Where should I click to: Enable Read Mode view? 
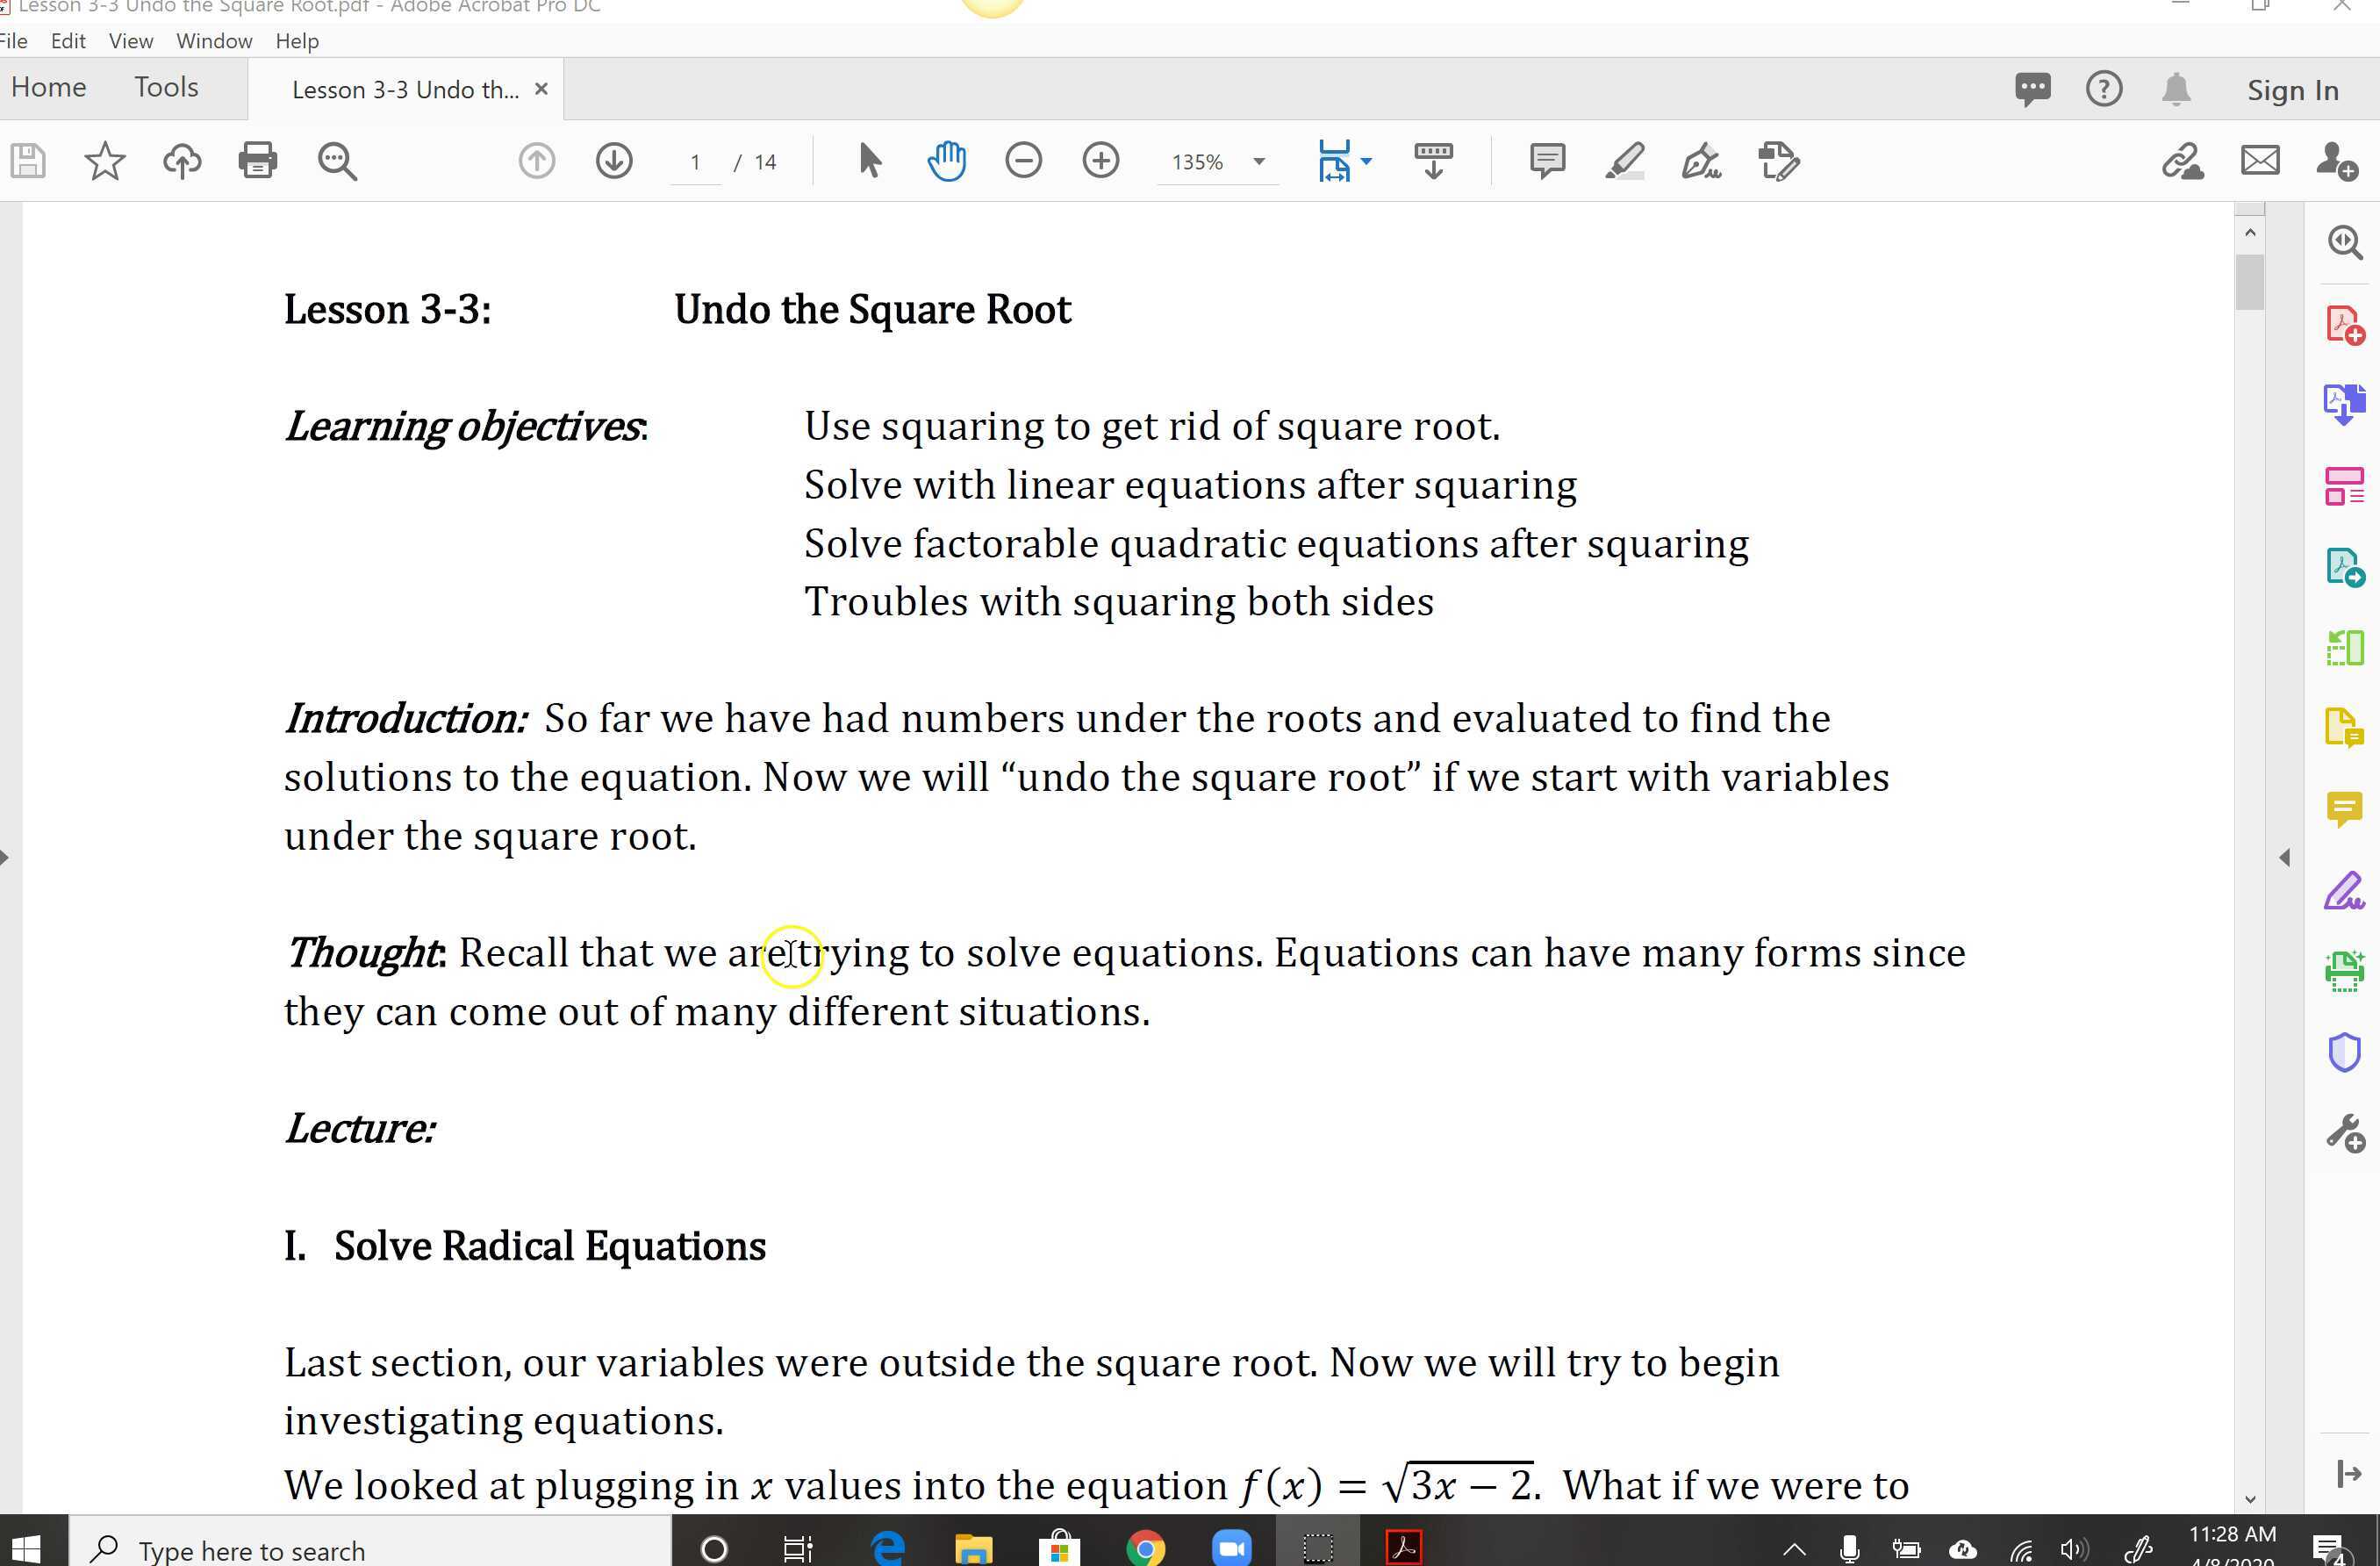1434,160
